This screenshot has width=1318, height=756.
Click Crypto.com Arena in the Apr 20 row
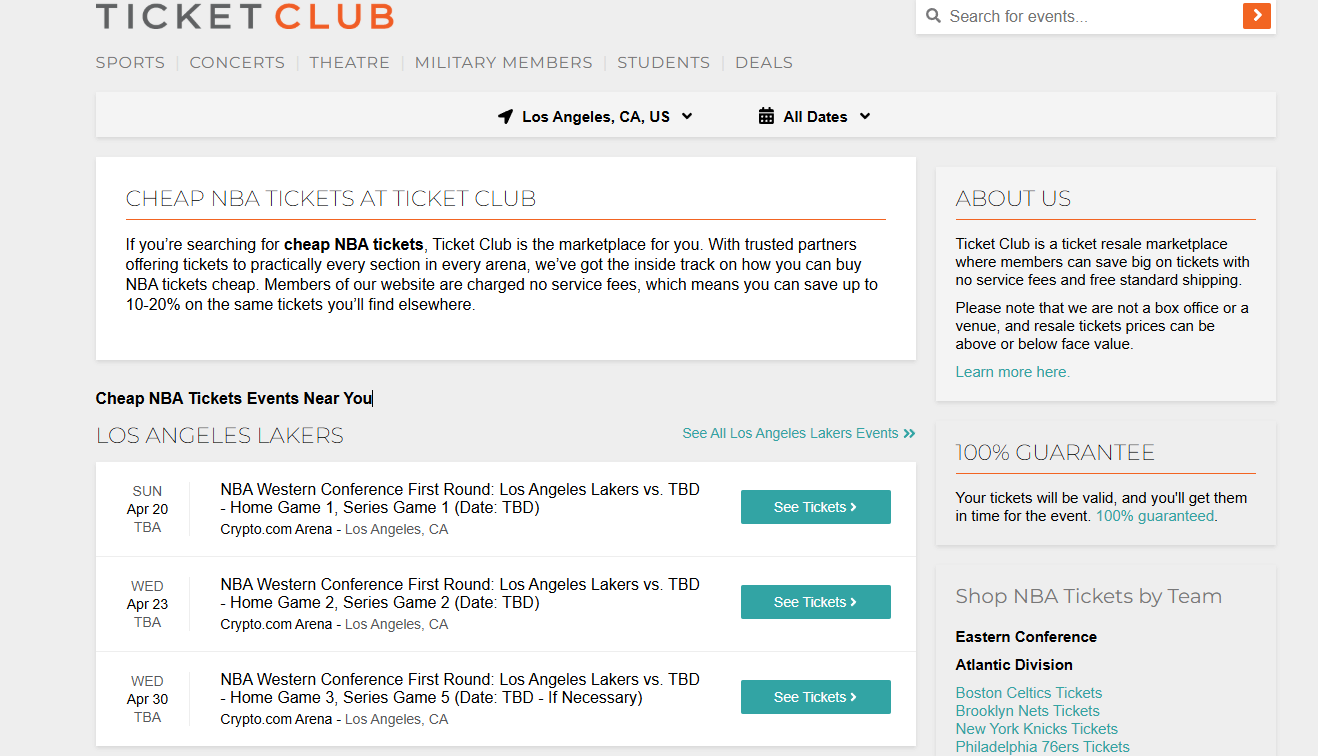(276, 529)
